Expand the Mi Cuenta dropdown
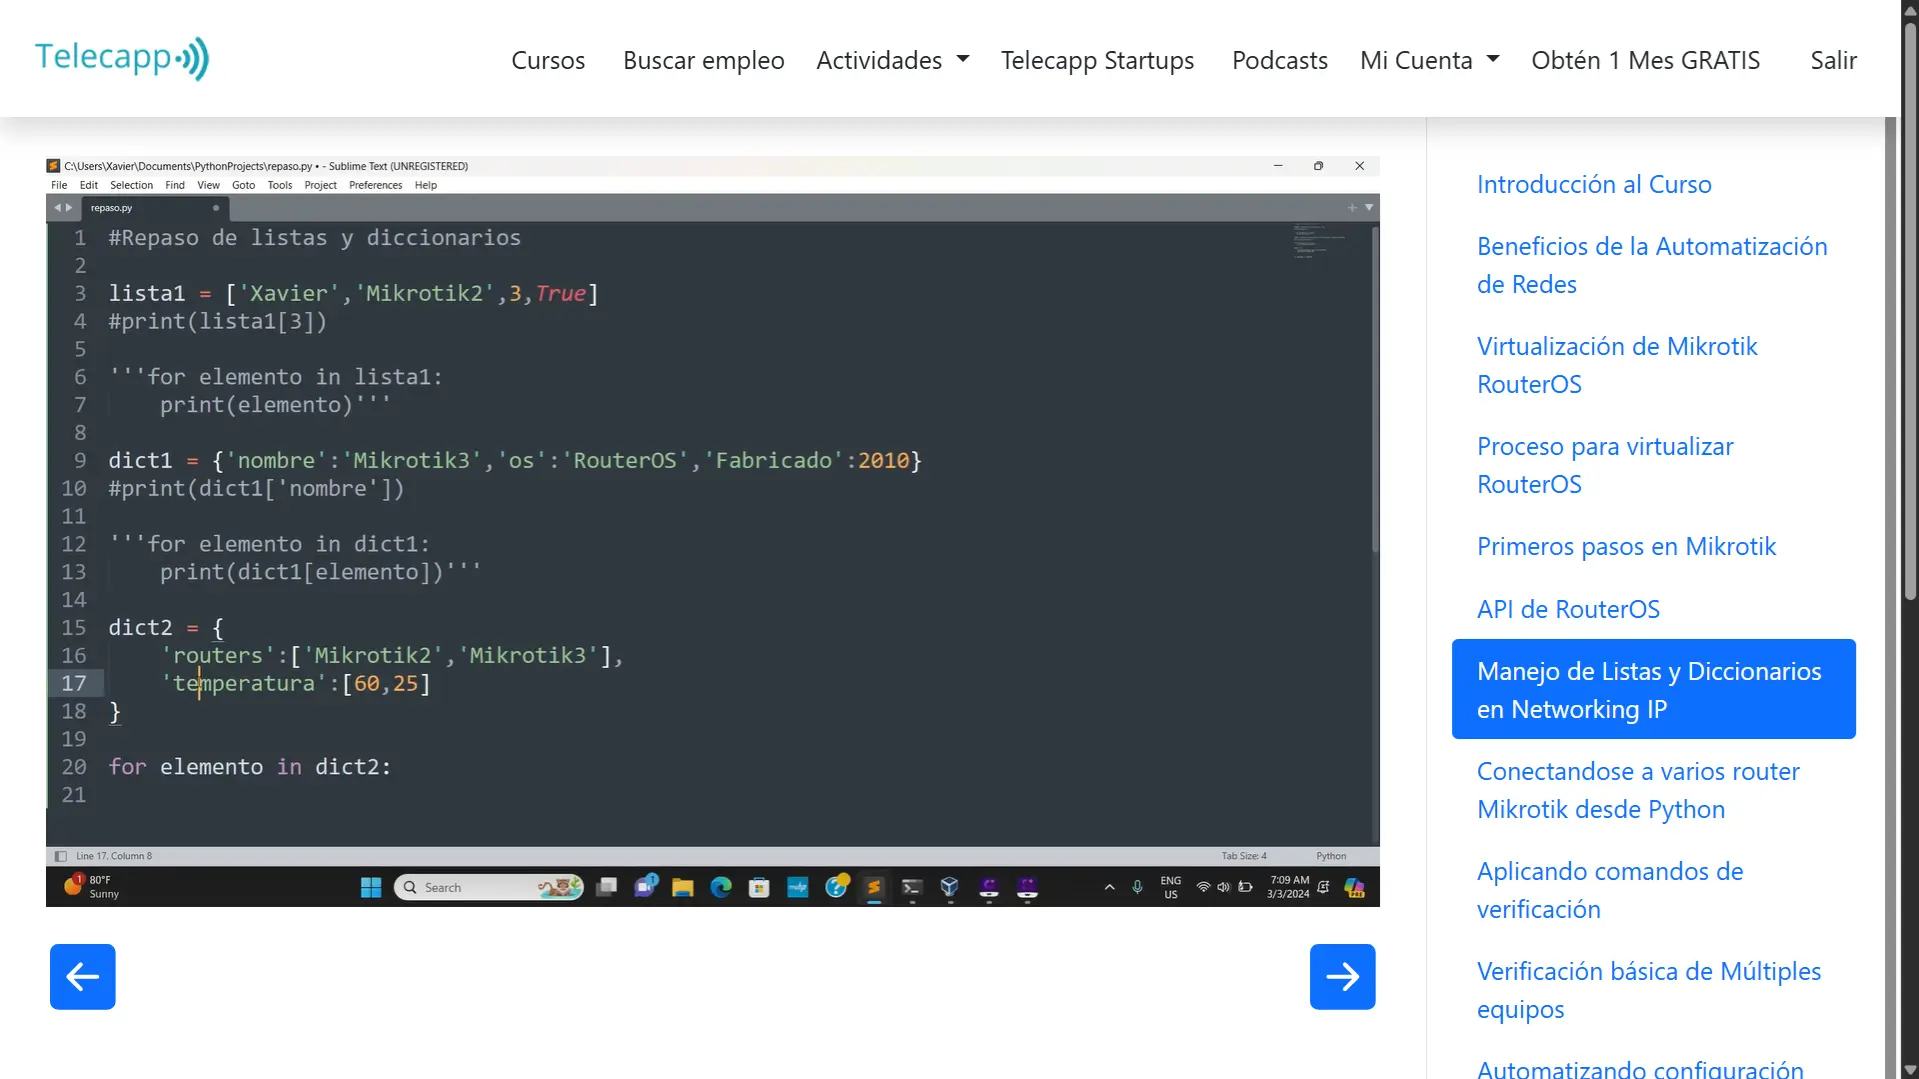The height and width of the screenshot is (1079, 1919). pyautogui.click(x=1429, y=60)
